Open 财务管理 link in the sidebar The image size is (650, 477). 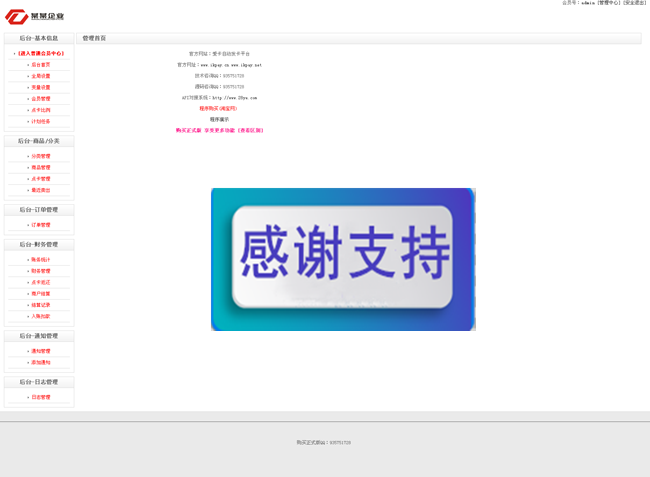(x=41, y=271)
